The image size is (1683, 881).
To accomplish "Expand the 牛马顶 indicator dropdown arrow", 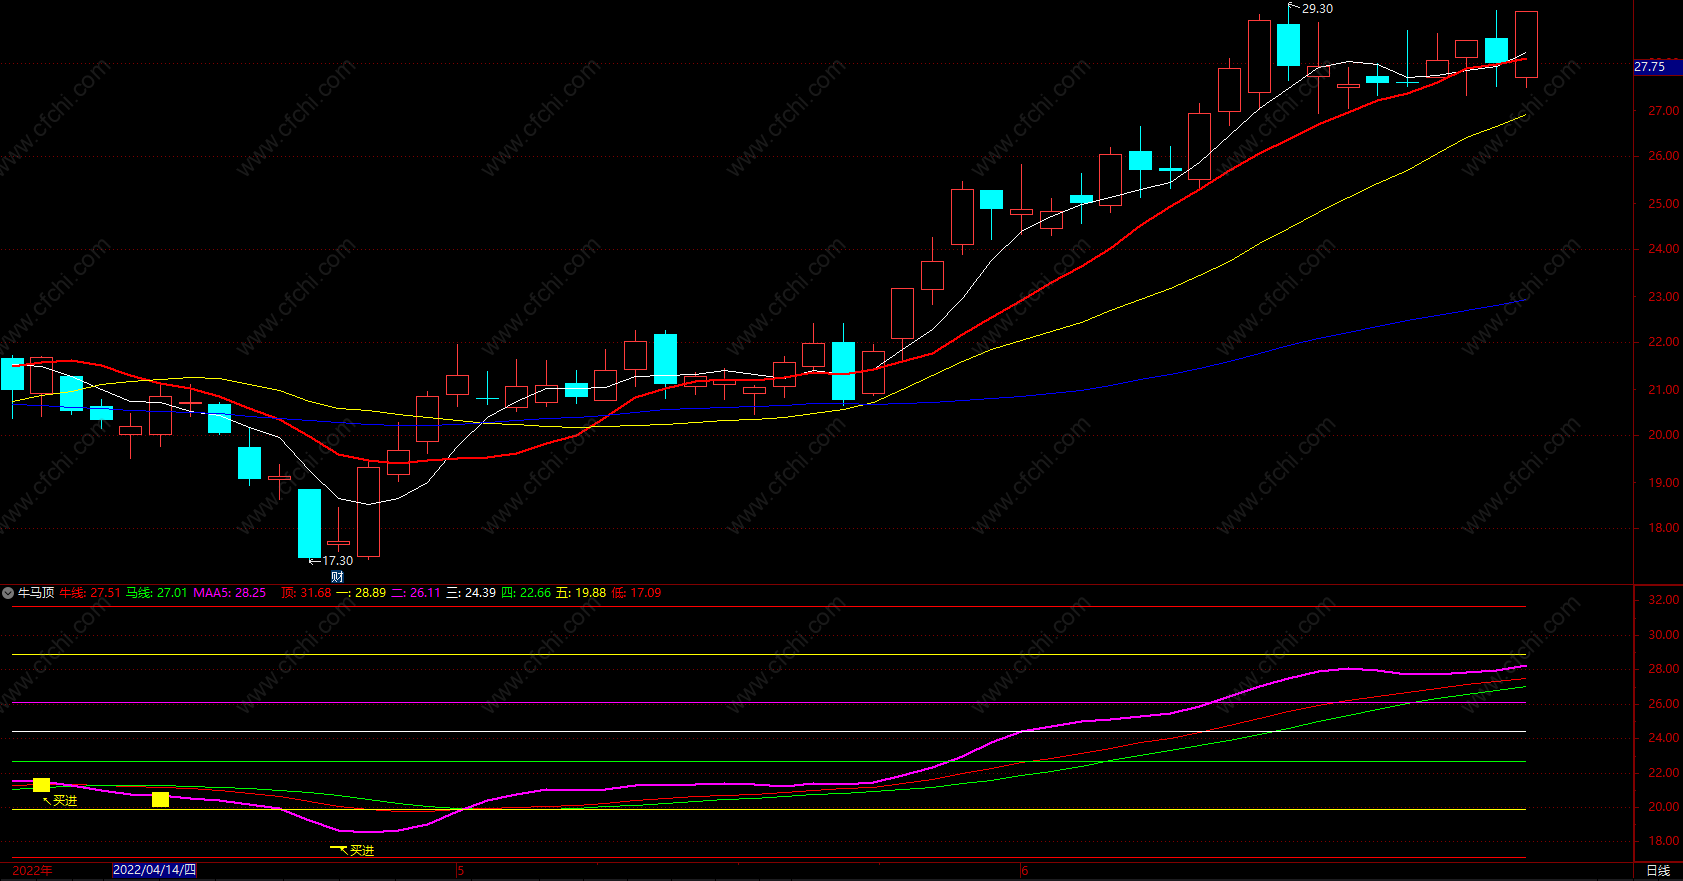I will (x=8, y=593).
